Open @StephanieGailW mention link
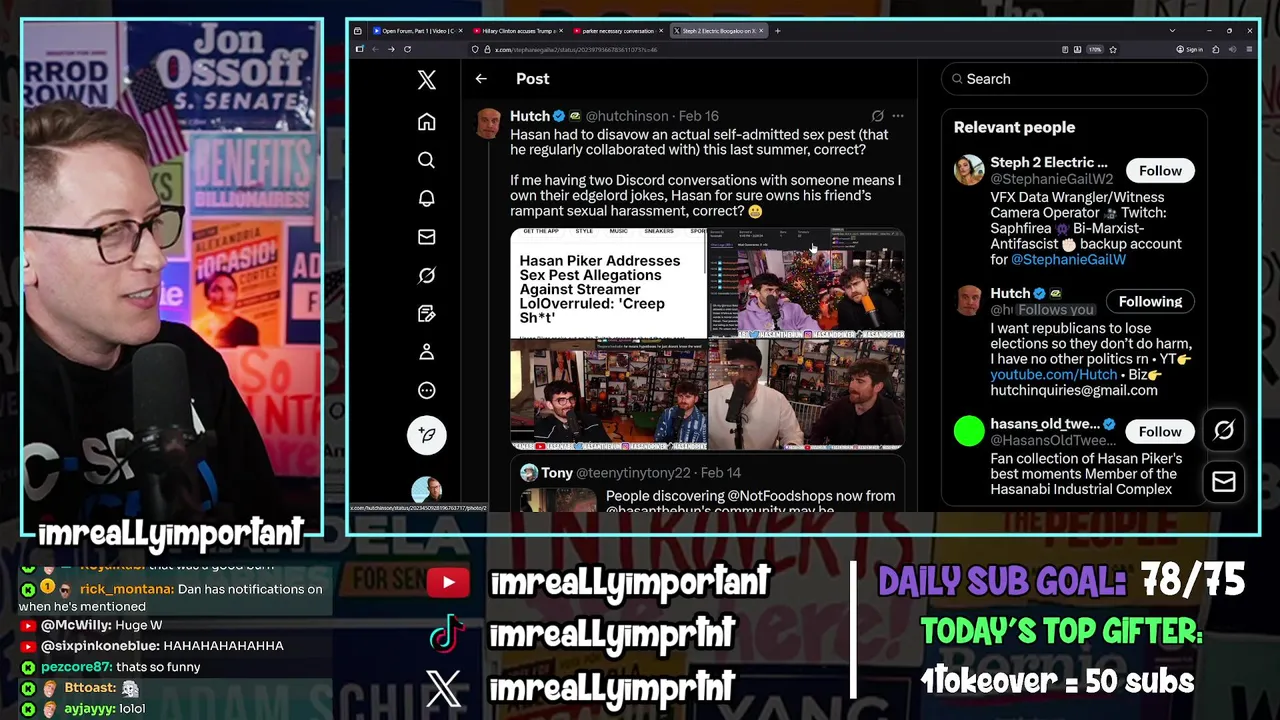 click(1068, 260)
